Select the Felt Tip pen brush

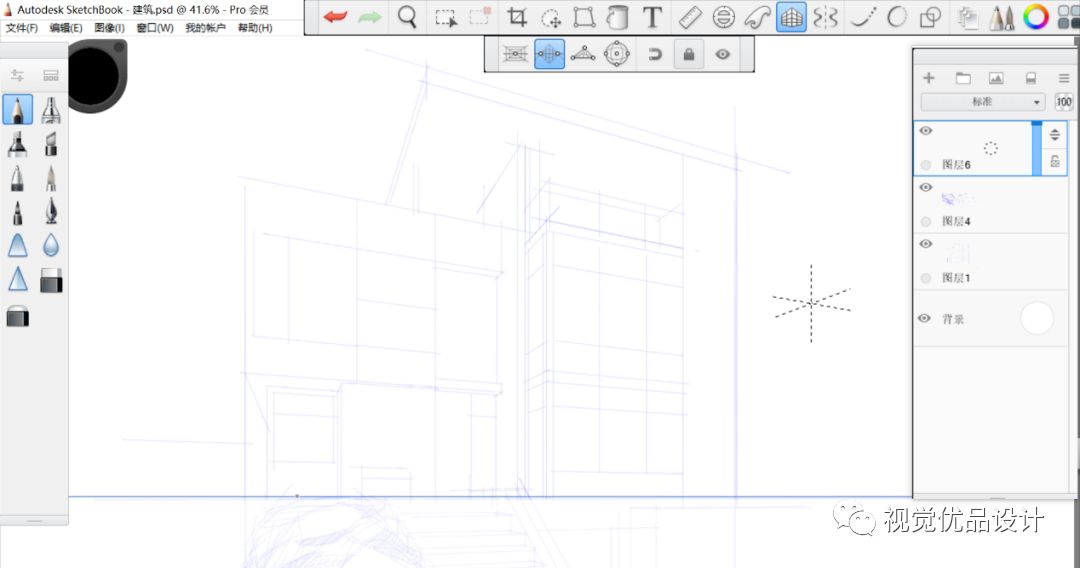point(18,212)
